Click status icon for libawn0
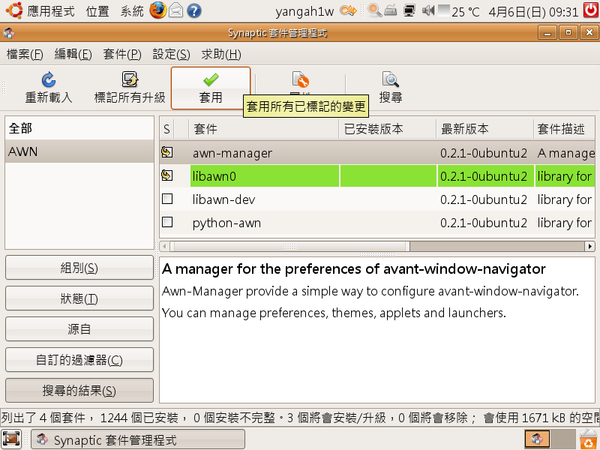 coord(167,176)
